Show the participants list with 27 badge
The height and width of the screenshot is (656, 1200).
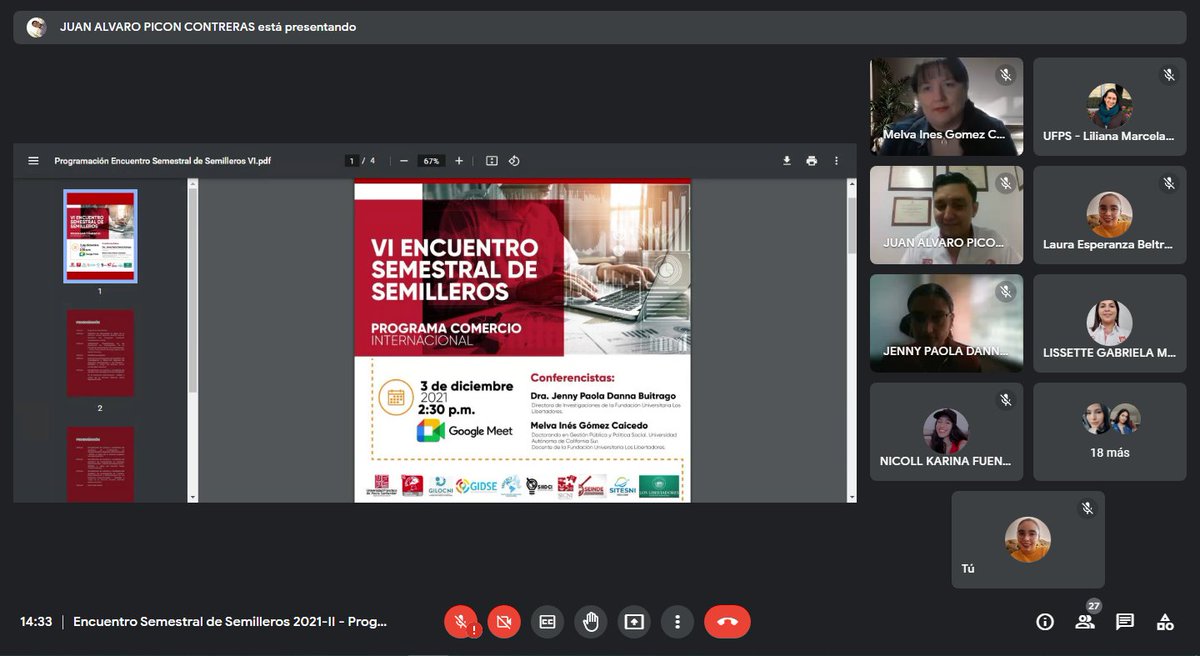1085,621
